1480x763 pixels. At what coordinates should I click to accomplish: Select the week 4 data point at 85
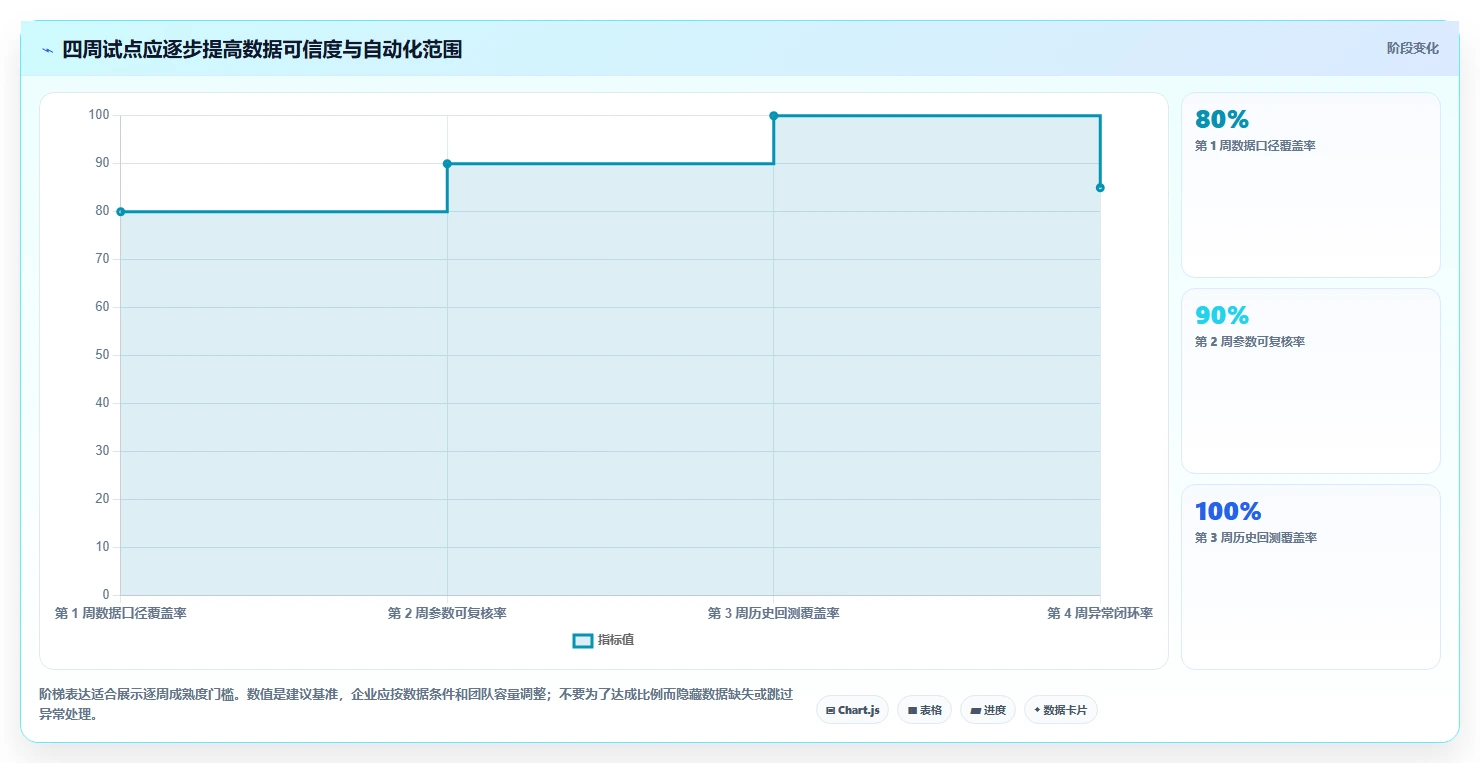point(1100,187)
